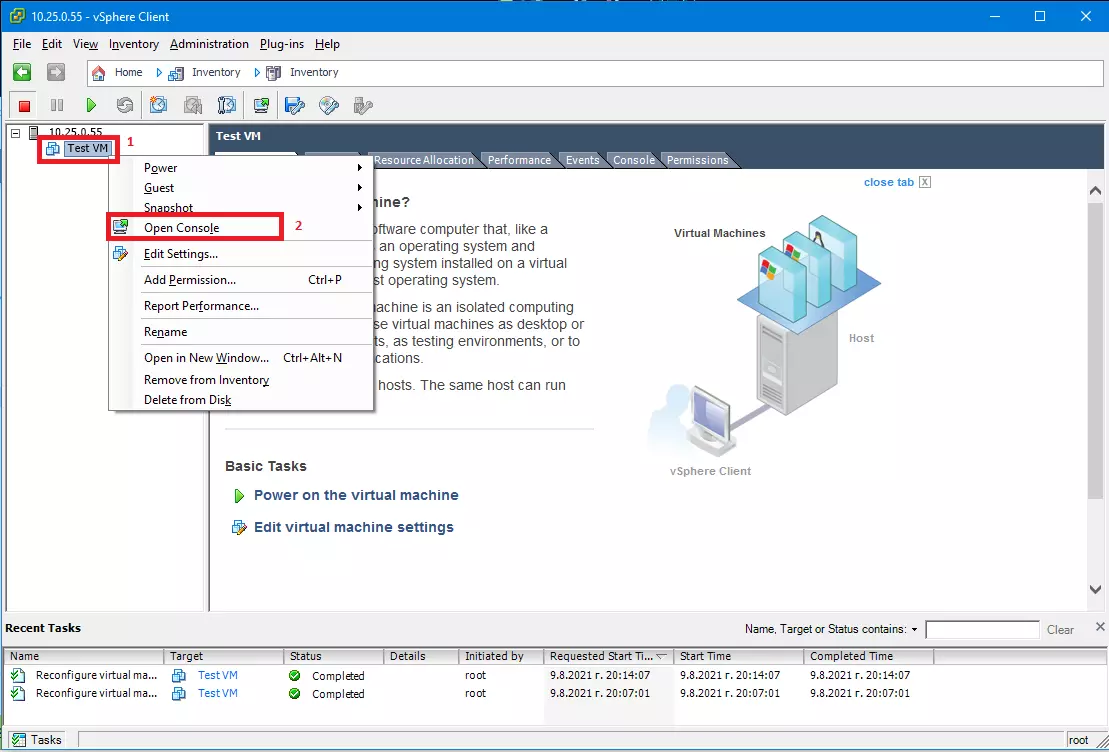Click icon beside Edit virtual machine settings
The width and height of the screenshot is (1109, 752).
tap(240, 528)
